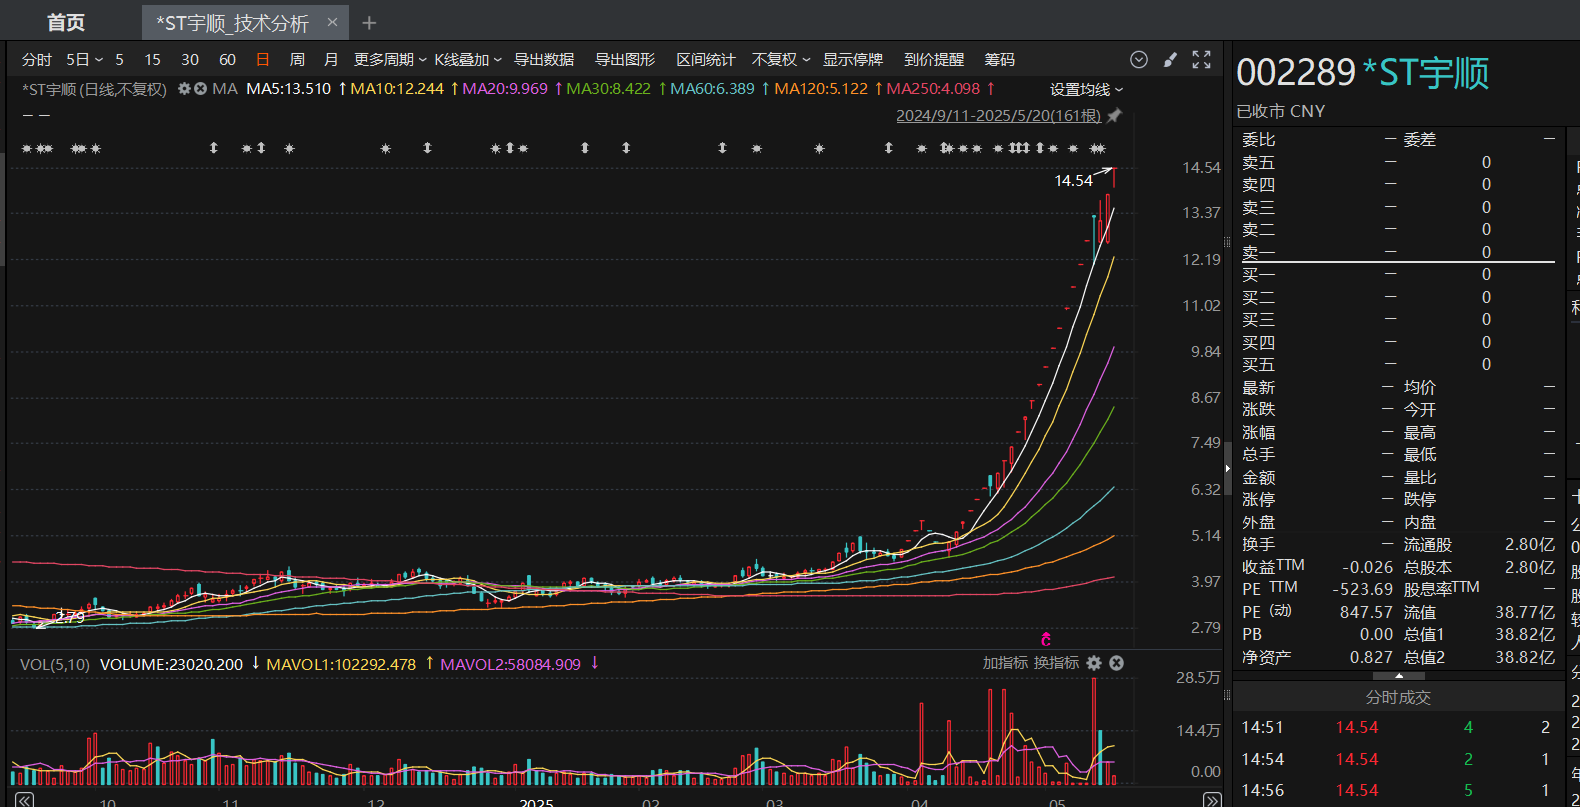Collapse side panel with small arrow handle
The image size is (1580, 807).
[1228, 468]
